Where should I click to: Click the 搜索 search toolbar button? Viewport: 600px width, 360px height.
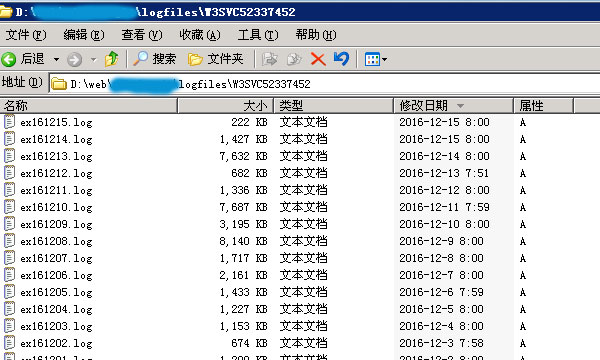[x=155, y=59]
